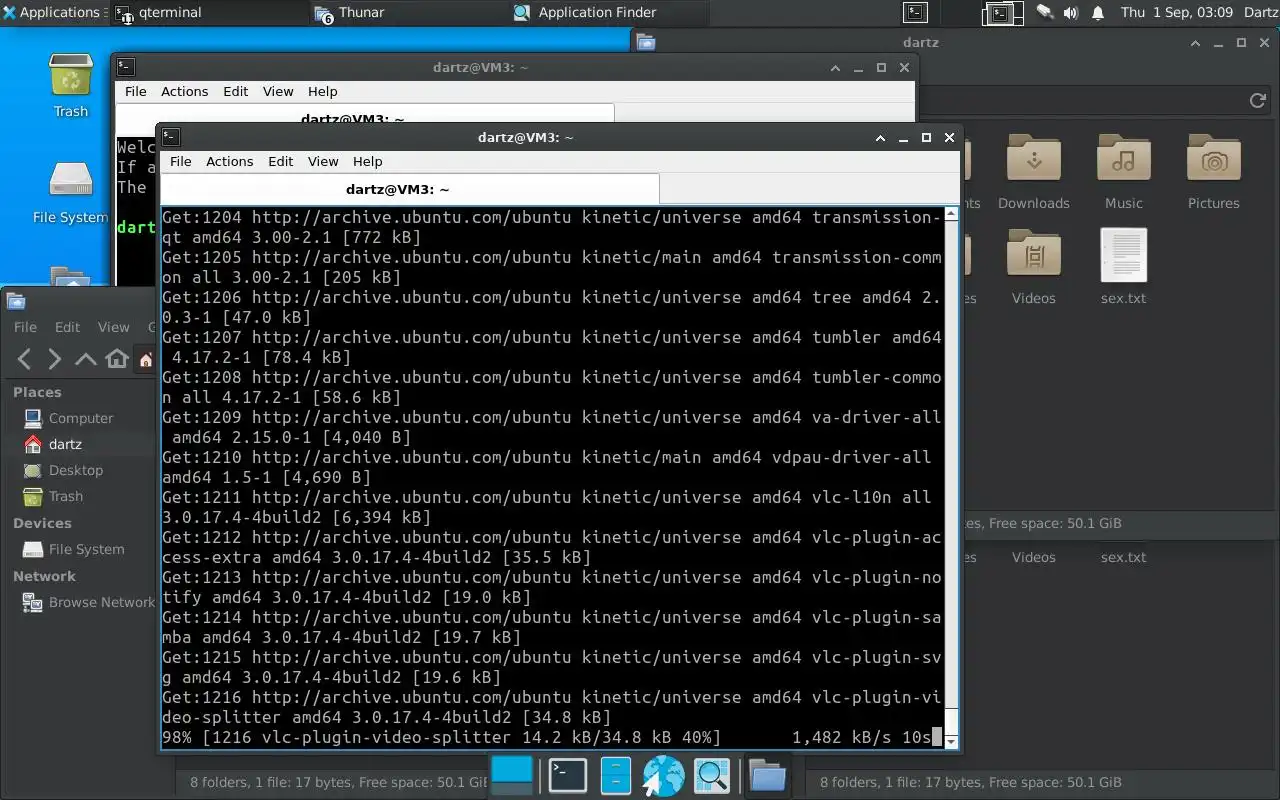Screen dimensions: 1280x800
Task: Open Actions menu in the back terminal window
Action: (x=184, y=91)
